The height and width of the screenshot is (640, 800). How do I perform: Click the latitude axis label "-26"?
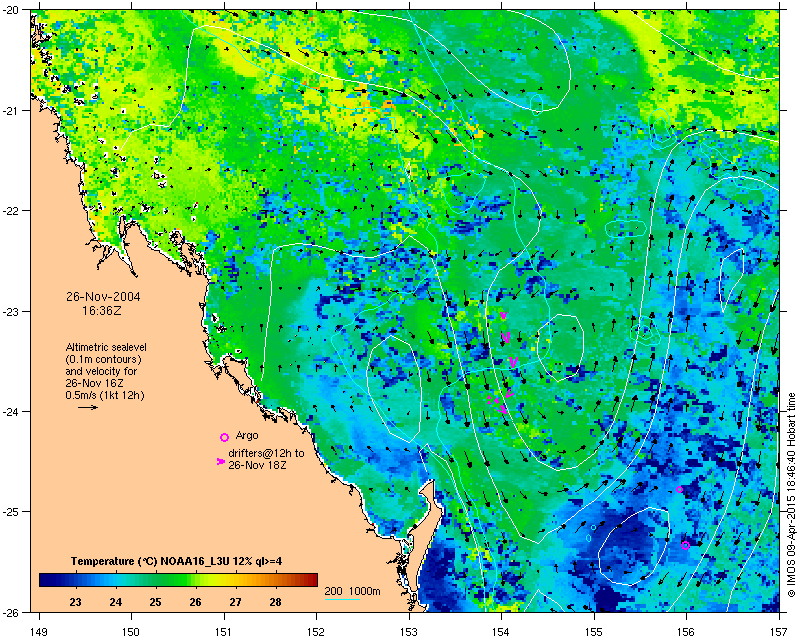click(x=12, y=612)
